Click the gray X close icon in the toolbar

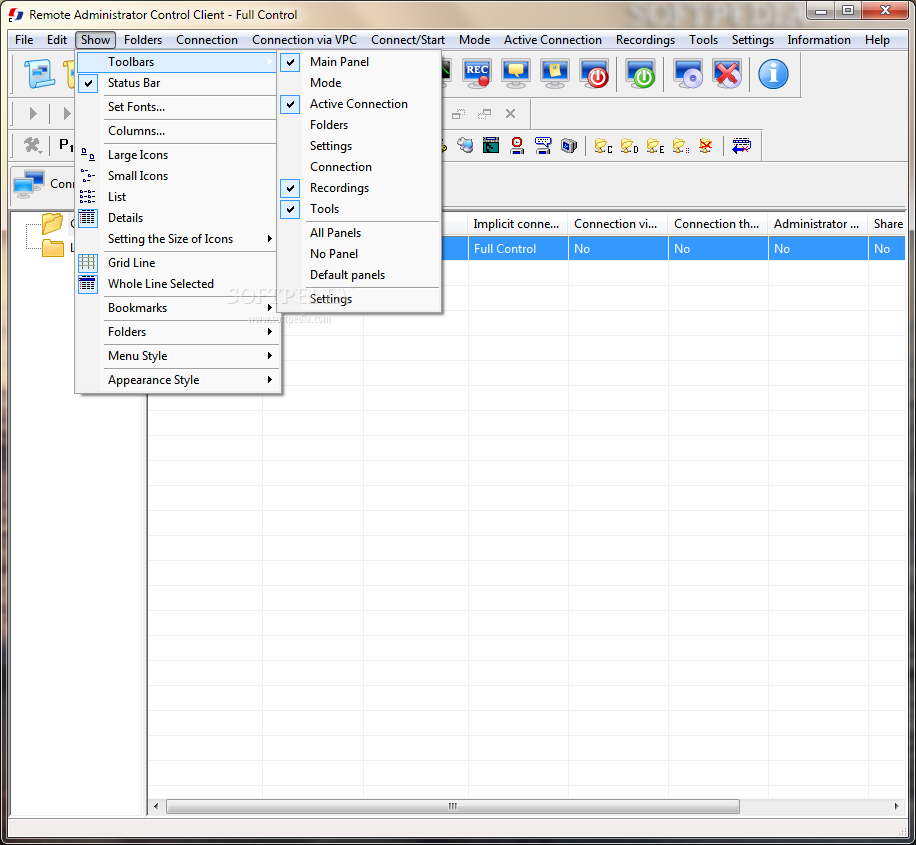[x=510, y=113]
